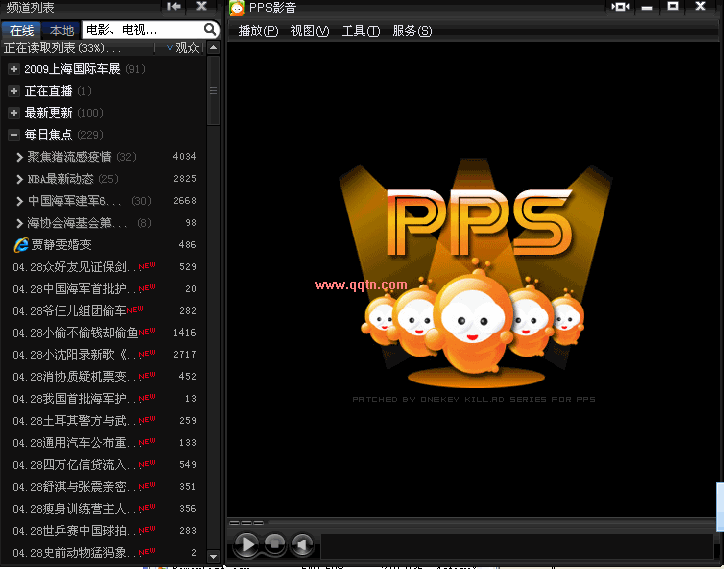Click the search magnifier icon

(x=210, y=30)
